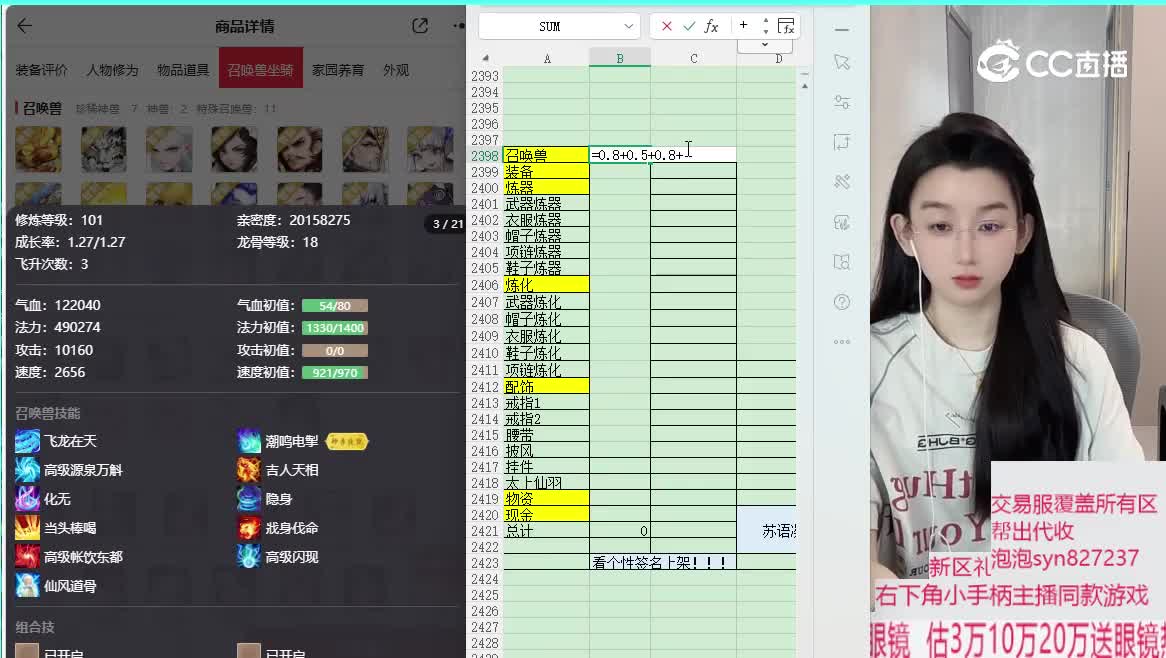The height and width of the screenshot is (658, 1166).
Task: Confirm formula entry with the green checkmark
Action: pos(689,26)
